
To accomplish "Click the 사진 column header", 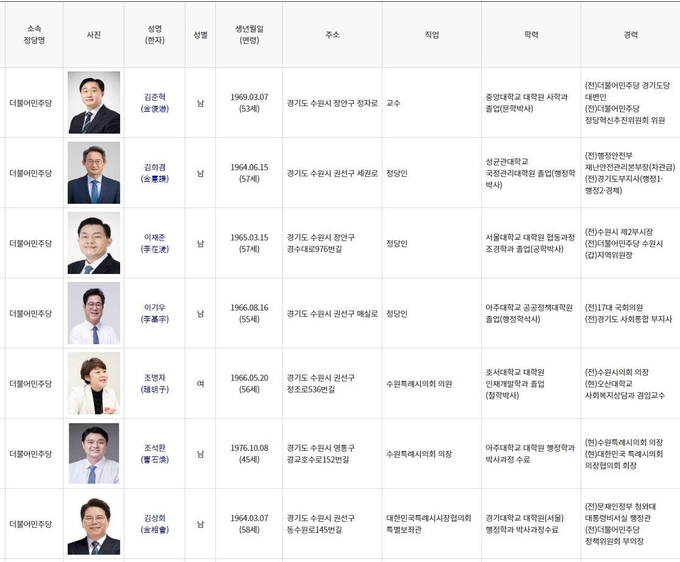I will [94, 35].
